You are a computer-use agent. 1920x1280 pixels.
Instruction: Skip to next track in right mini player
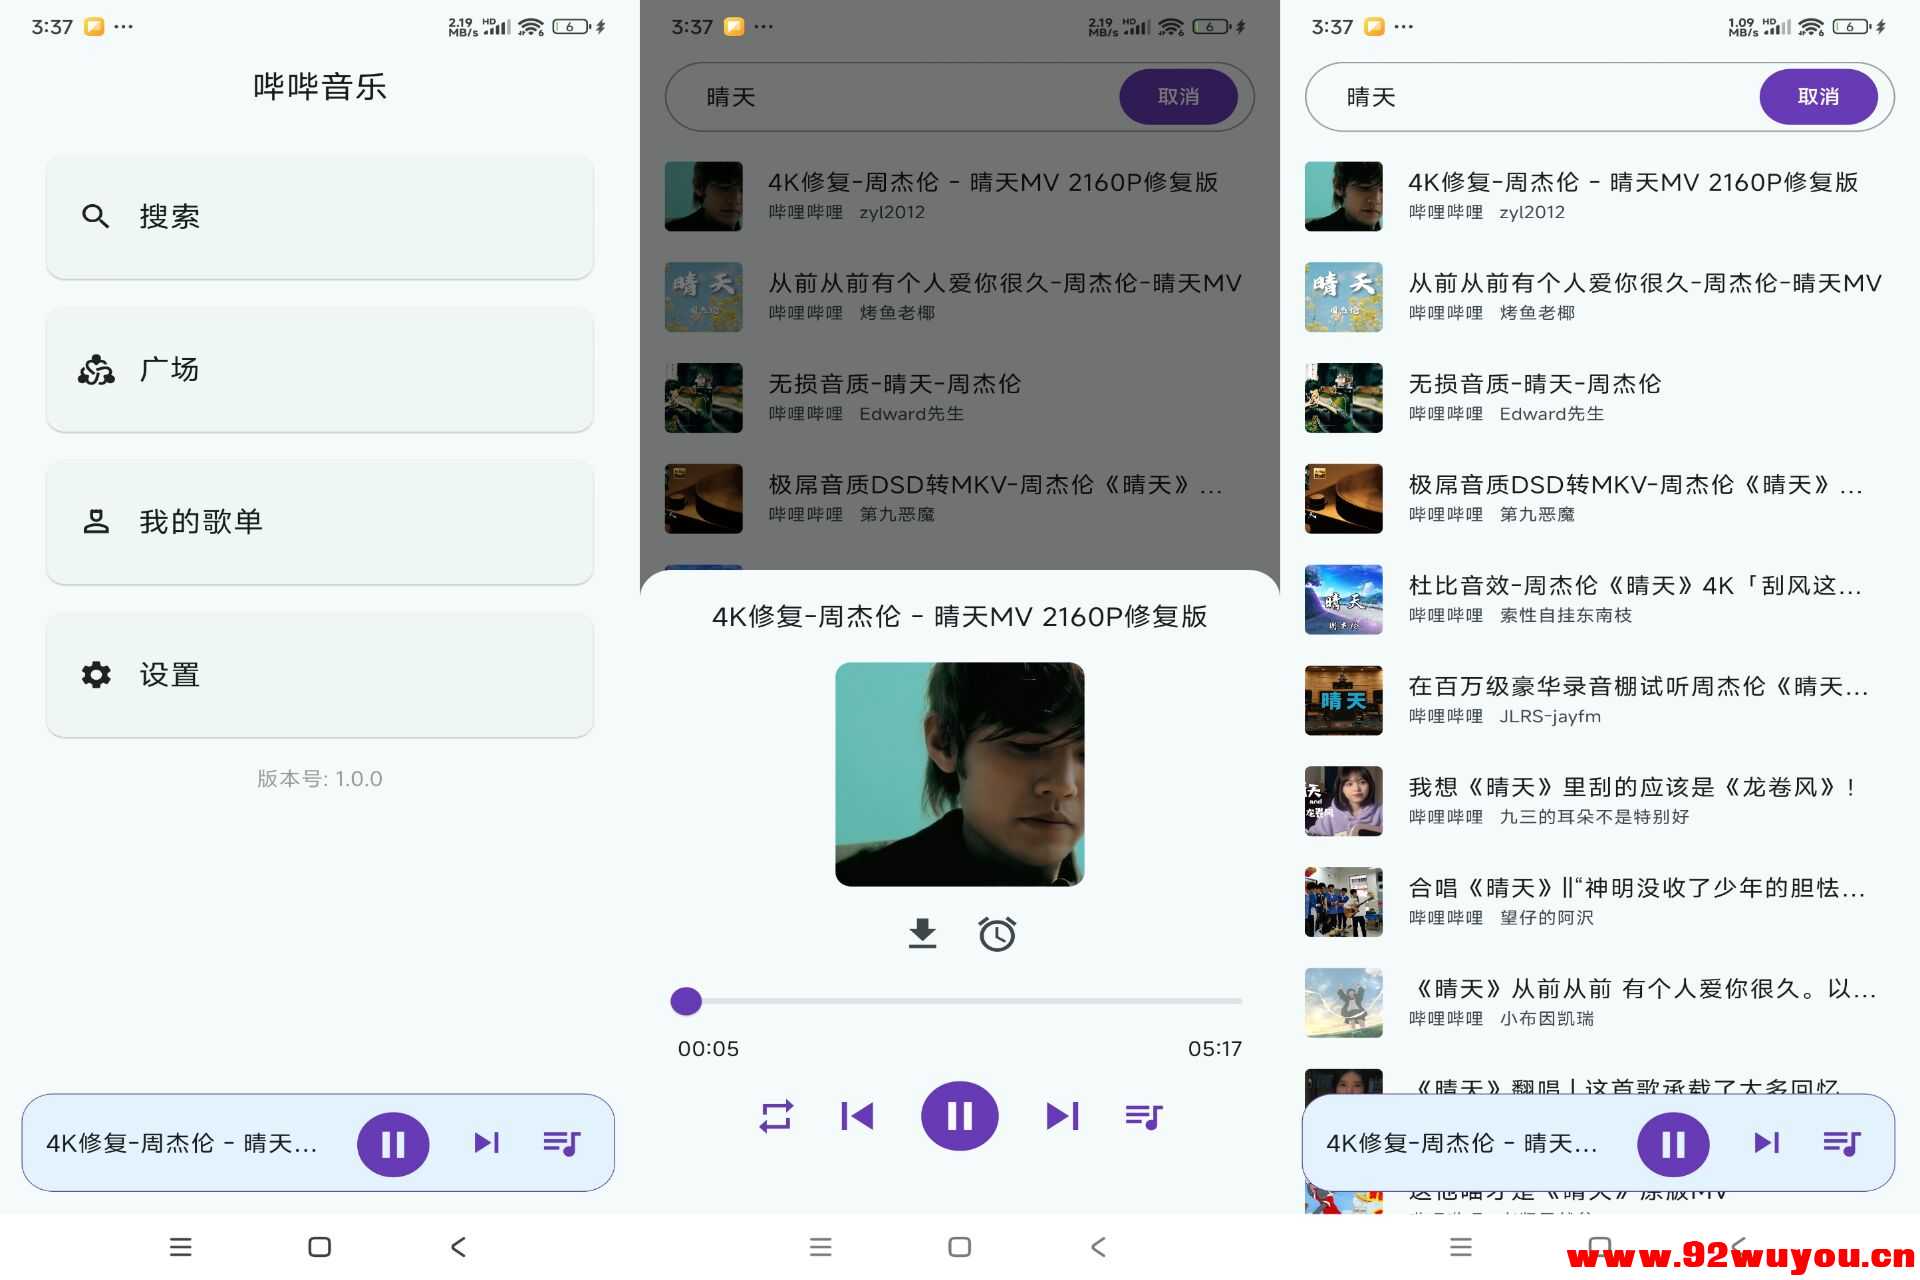pyautogui.click(x=1766, y=1143)
